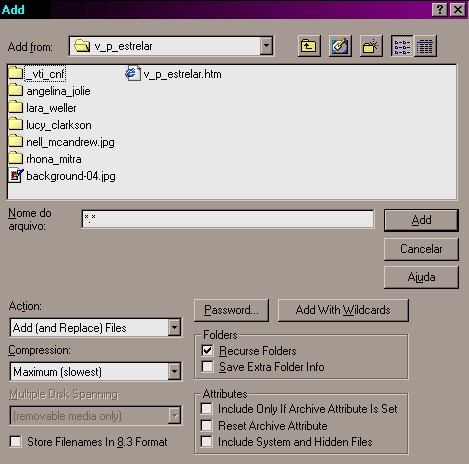Click the Maximum (slowest) value

57,372
